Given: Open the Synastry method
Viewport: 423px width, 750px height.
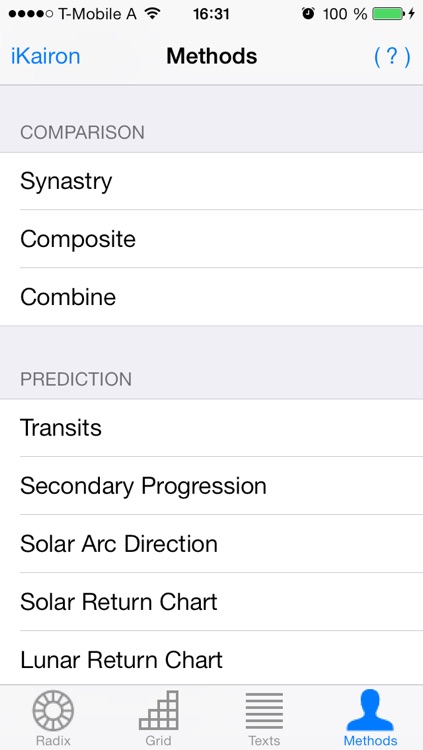Looking at the screenshot, I should click(x=212, y=181).
